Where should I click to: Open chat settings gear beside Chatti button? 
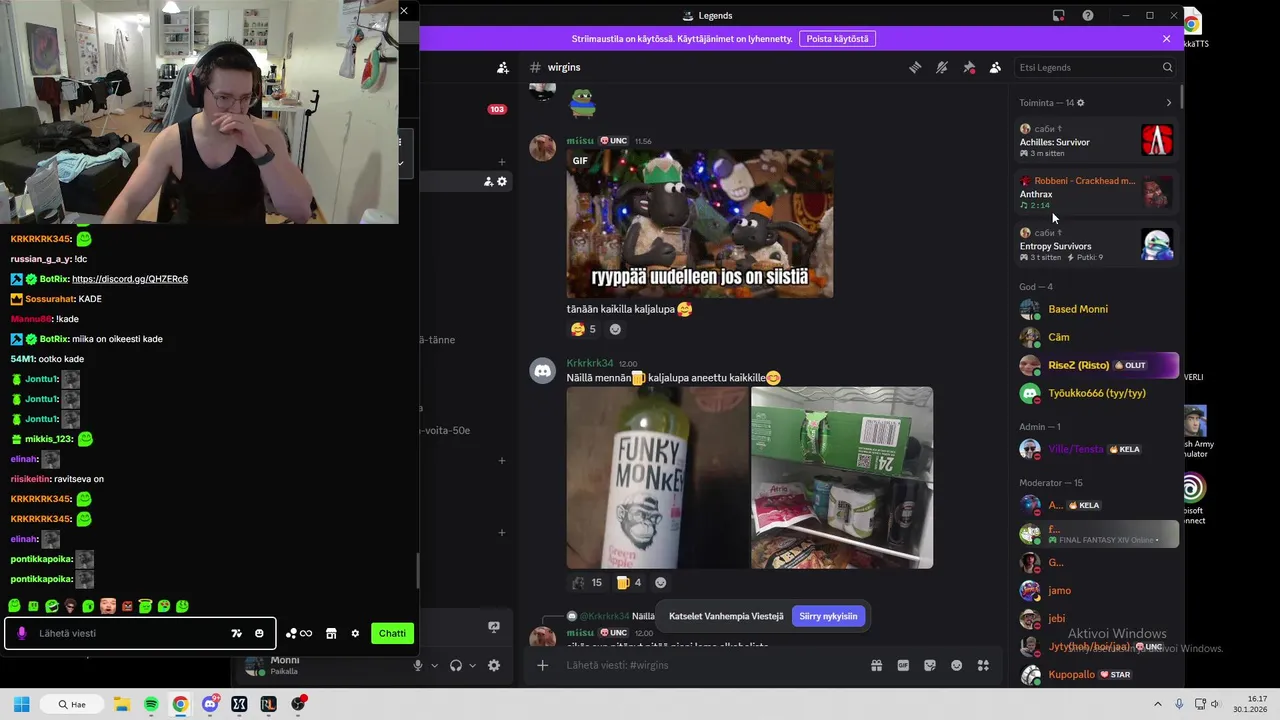pos(355,633)
